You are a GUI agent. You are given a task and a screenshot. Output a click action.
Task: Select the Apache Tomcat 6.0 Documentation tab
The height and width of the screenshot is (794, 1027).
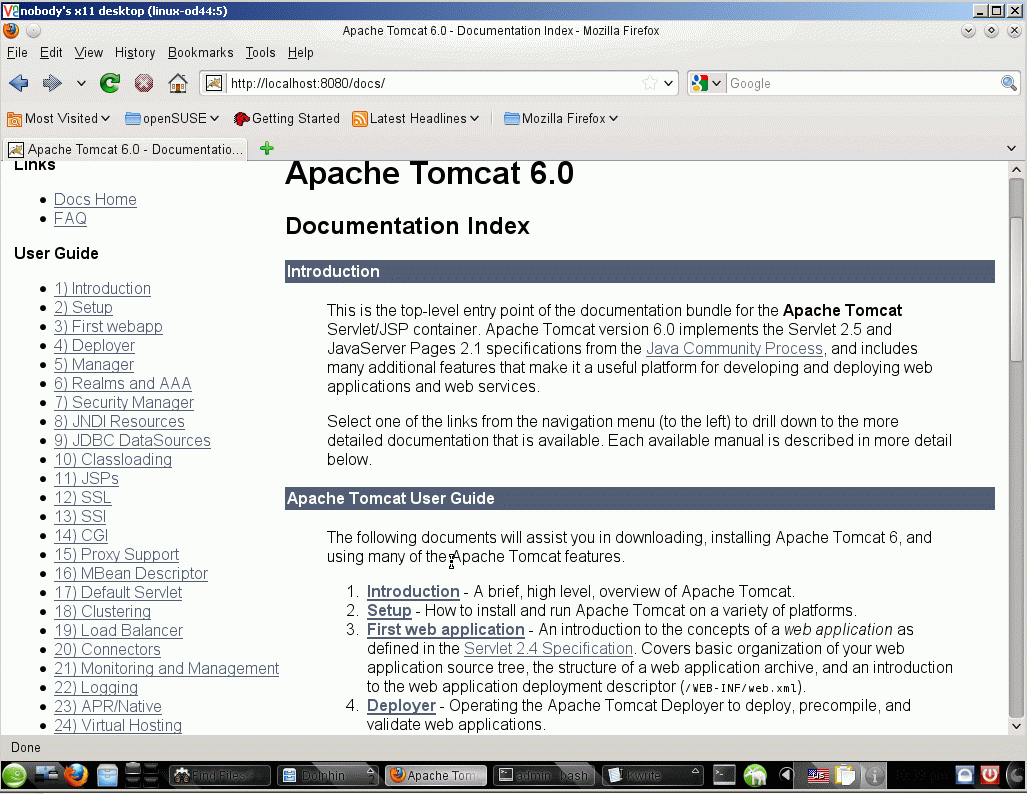tap(125, 149)
